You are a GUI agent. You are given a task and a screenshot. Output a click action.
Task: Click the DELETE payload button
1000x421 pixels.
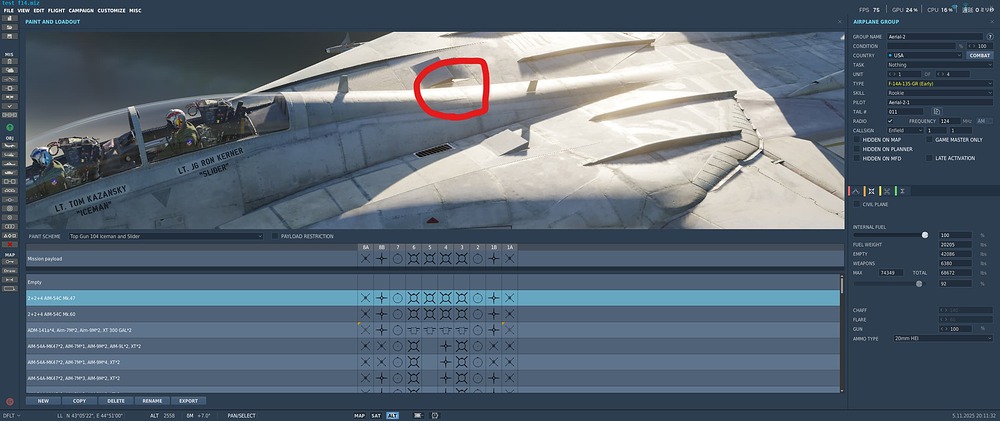point(116,401)
